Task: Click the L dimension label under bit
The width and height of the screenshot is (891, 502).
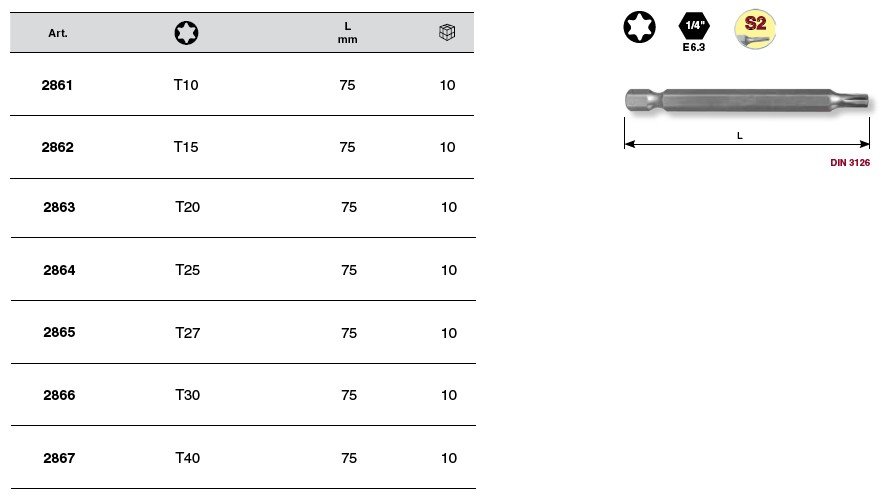Action: pos(739,135)
